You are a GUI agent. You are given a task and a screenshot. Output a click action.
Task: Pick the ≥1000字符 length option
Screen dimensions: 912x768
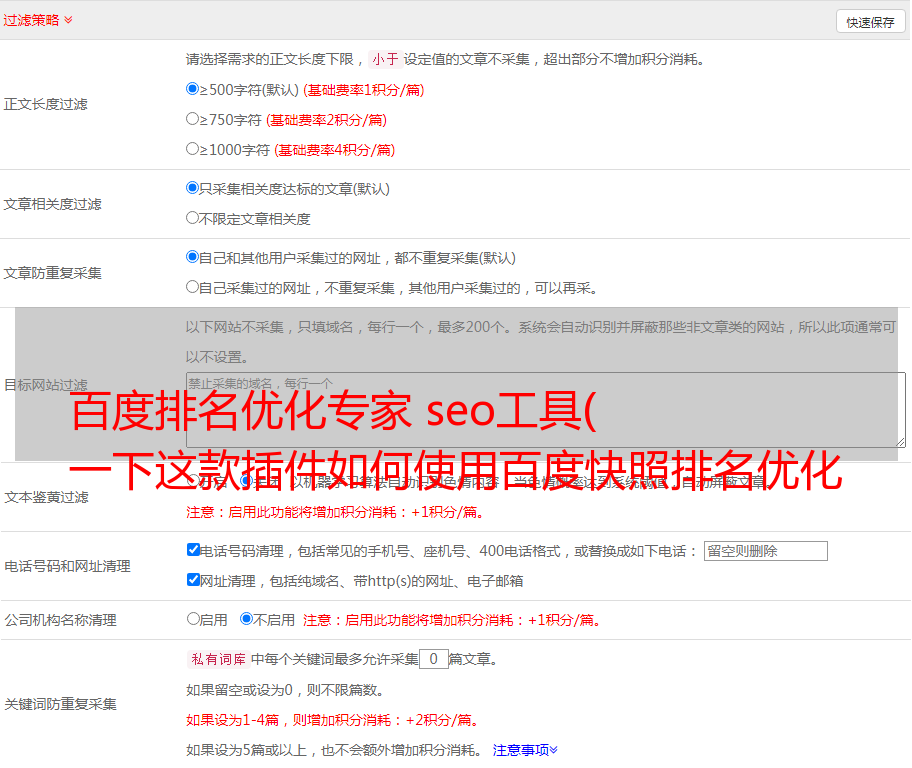193,148
